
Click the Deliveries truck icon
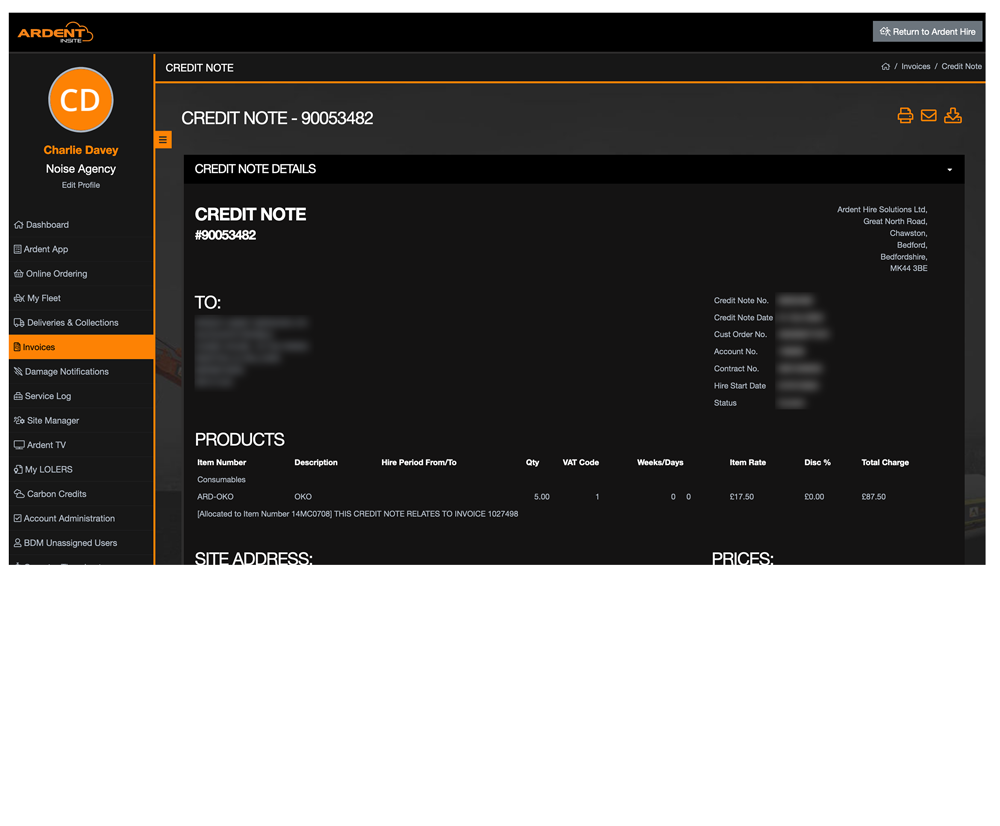(x=19, y=323)
